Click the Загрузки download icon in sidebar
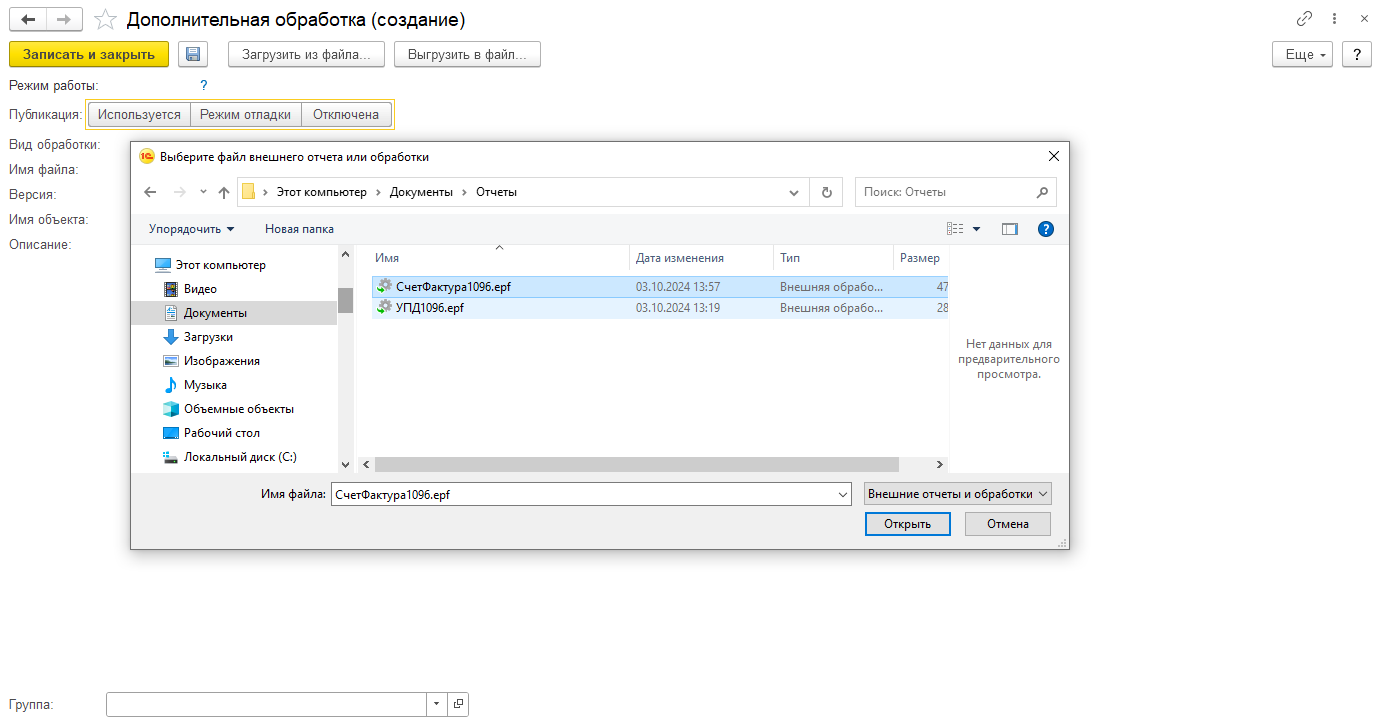The width and height of the screenshot is (1380, 724). tap(170, 337)
